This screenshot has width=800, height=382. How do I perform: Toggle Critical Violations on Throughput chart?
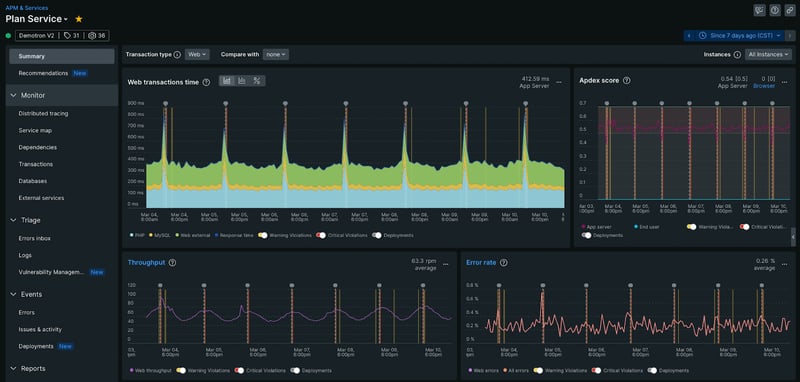click(x=239, y=371)
